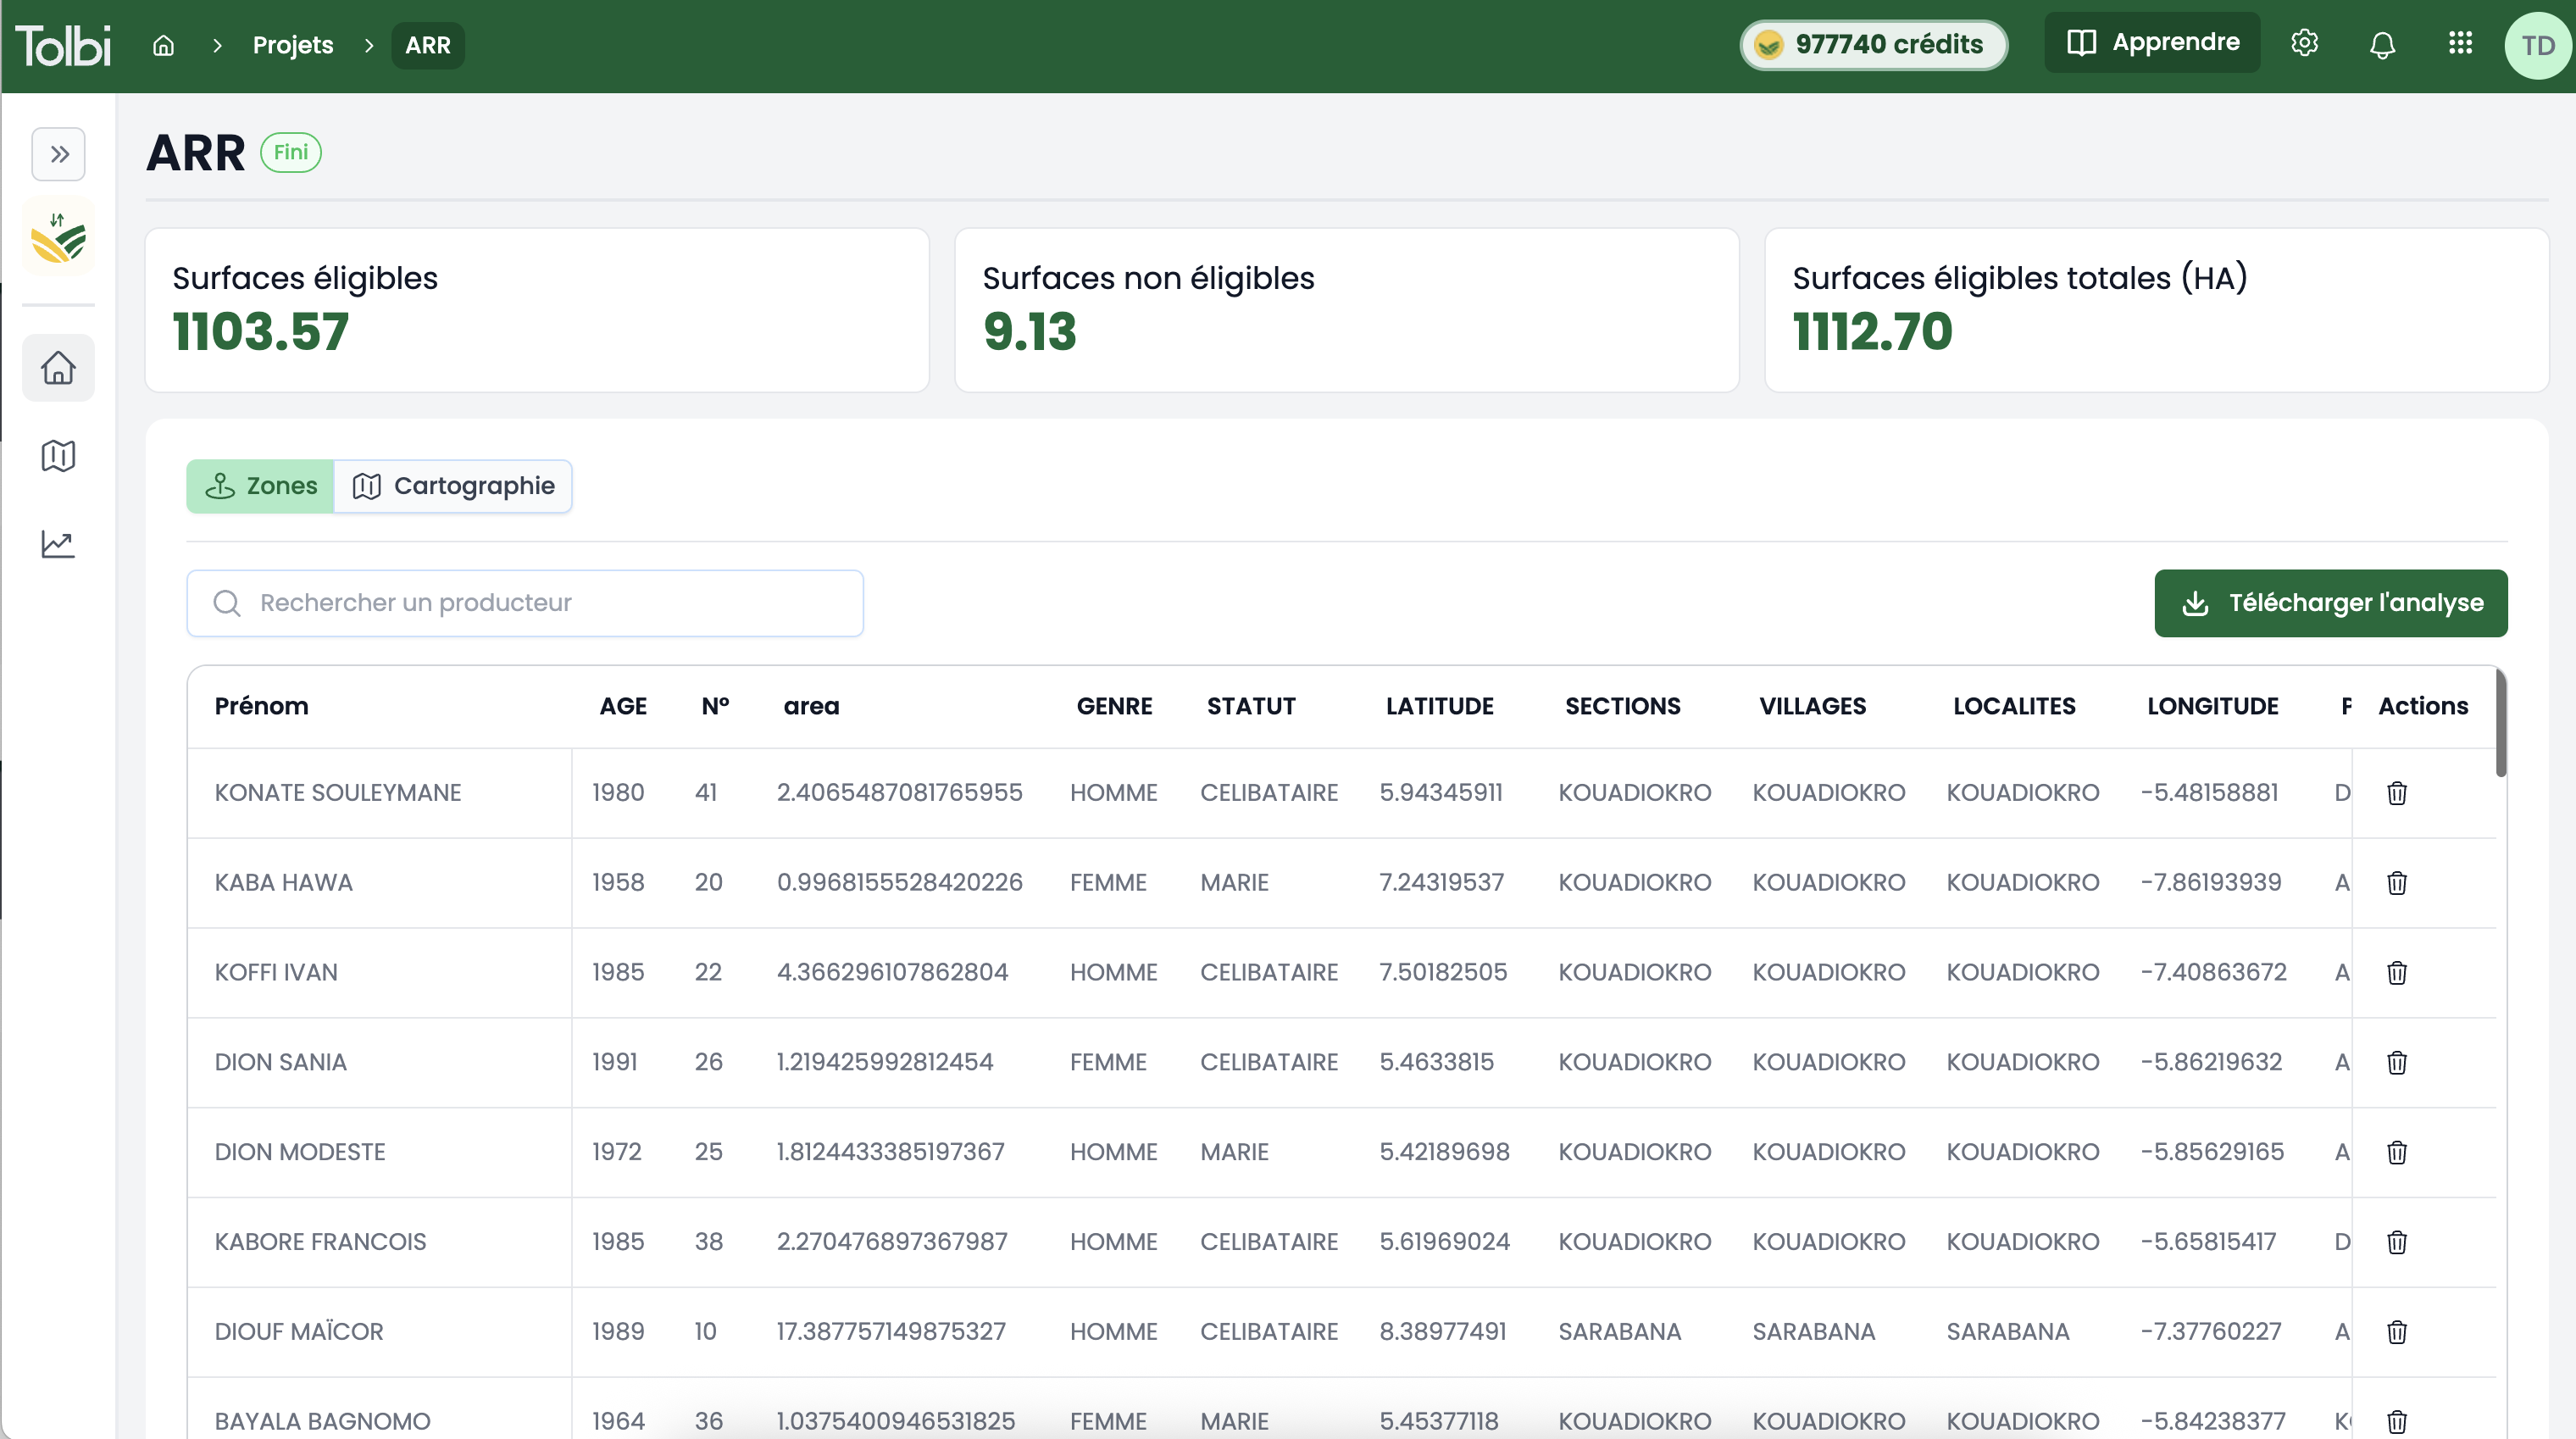This screenshot has width=2576, height=1439.
Task: Click the ARR page title
Action: coord(195,153)
